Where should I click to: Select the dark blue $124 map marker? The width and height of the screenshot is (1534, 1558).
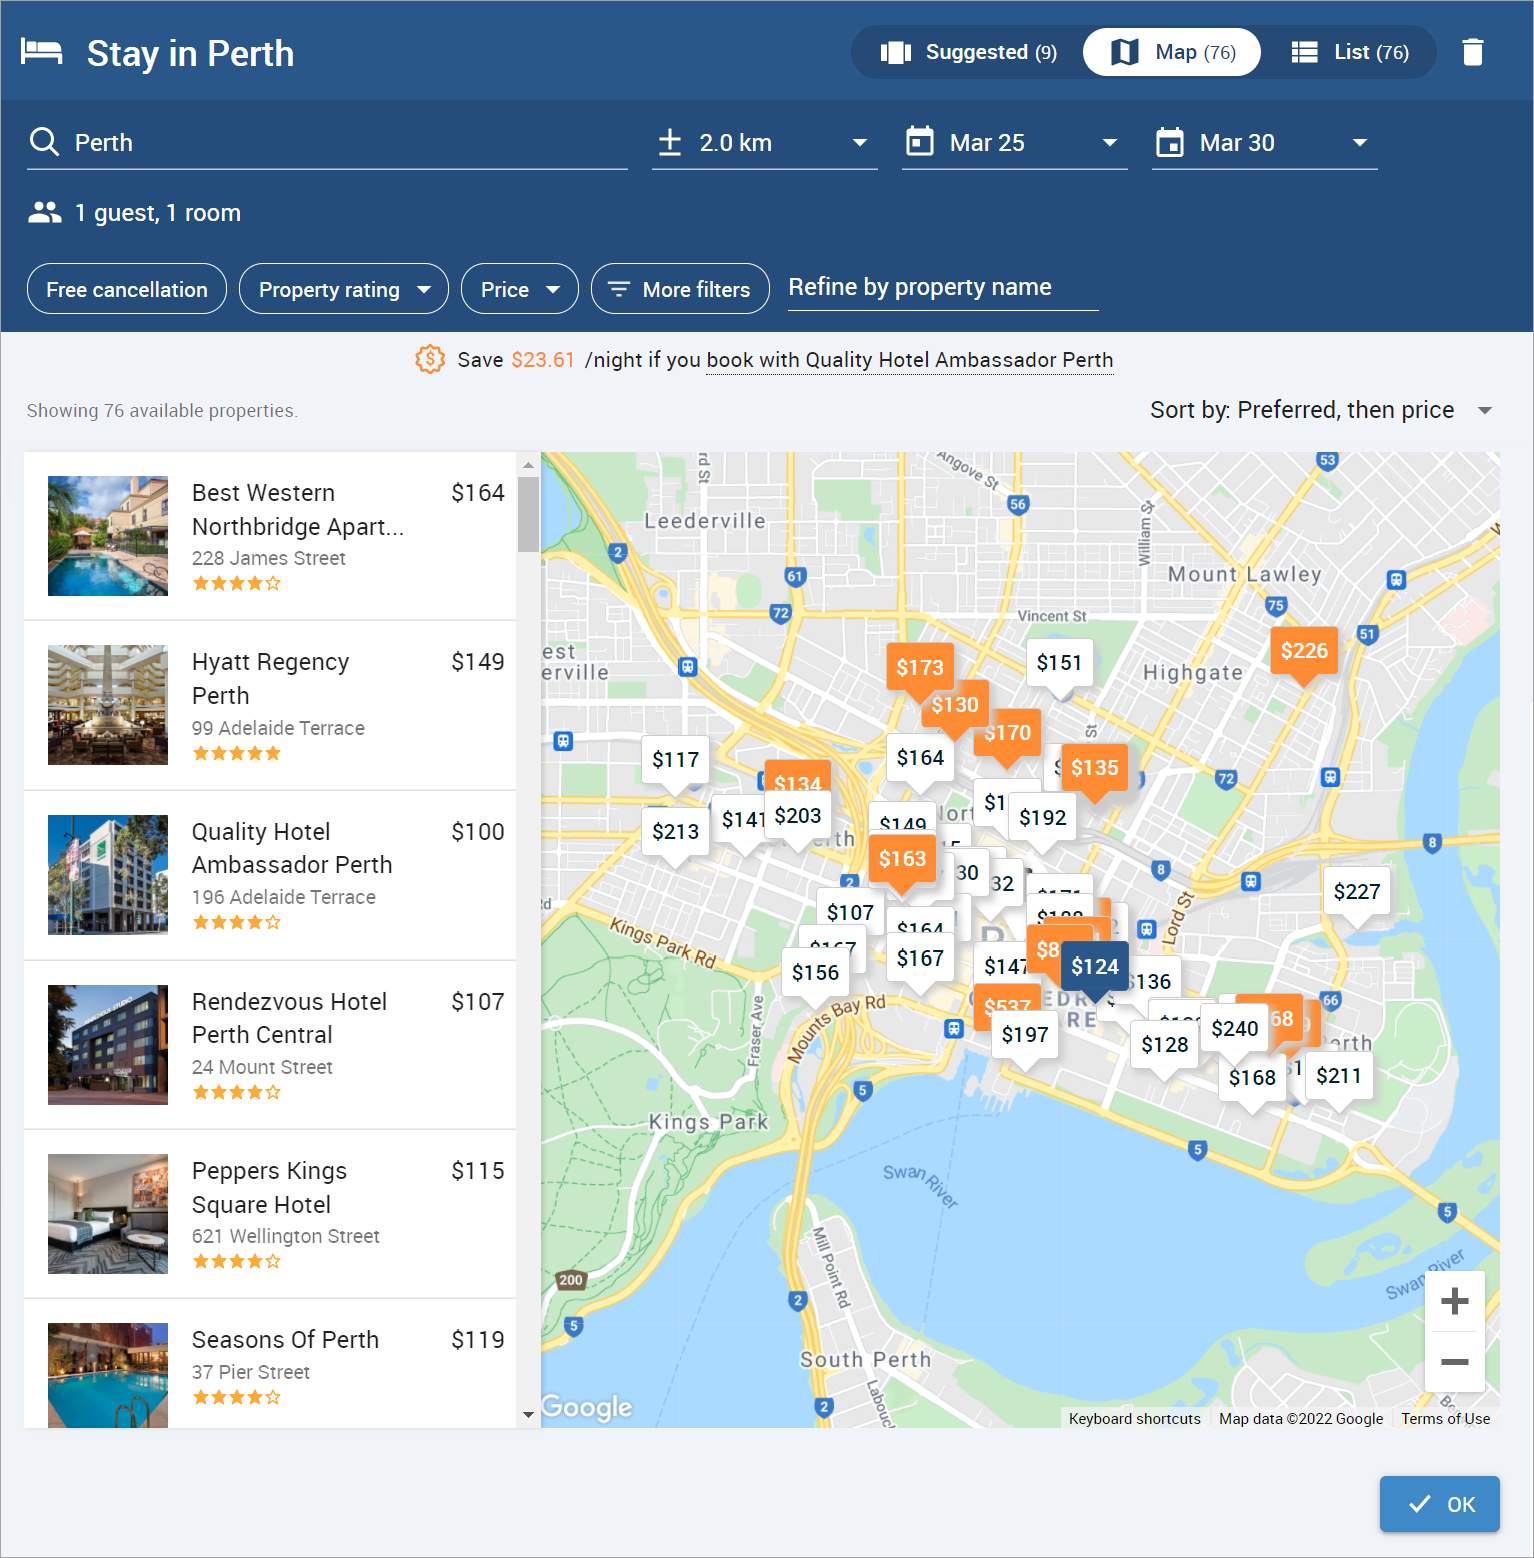tap(1095, 967)
